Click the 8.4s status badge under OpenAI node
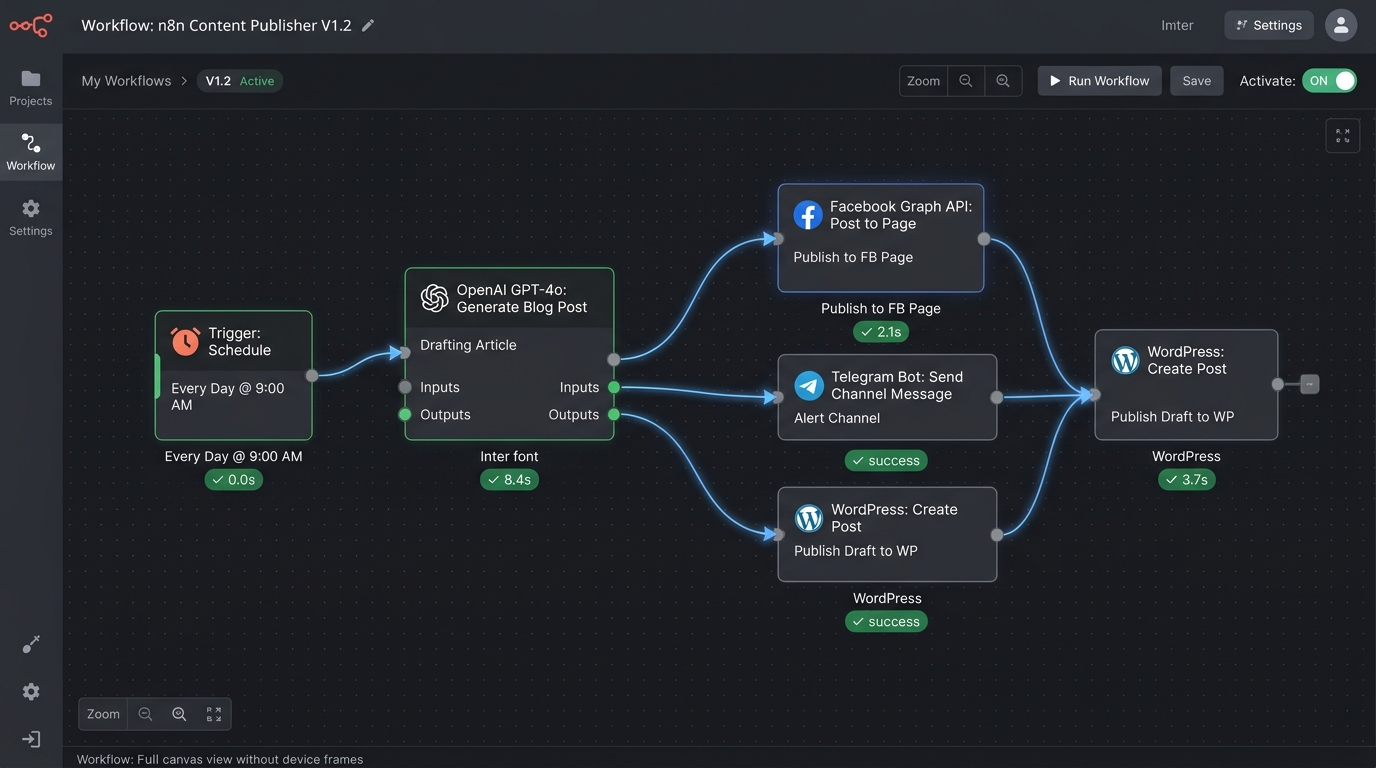Viewport: 1376px width, 768px height. (509, 480)
